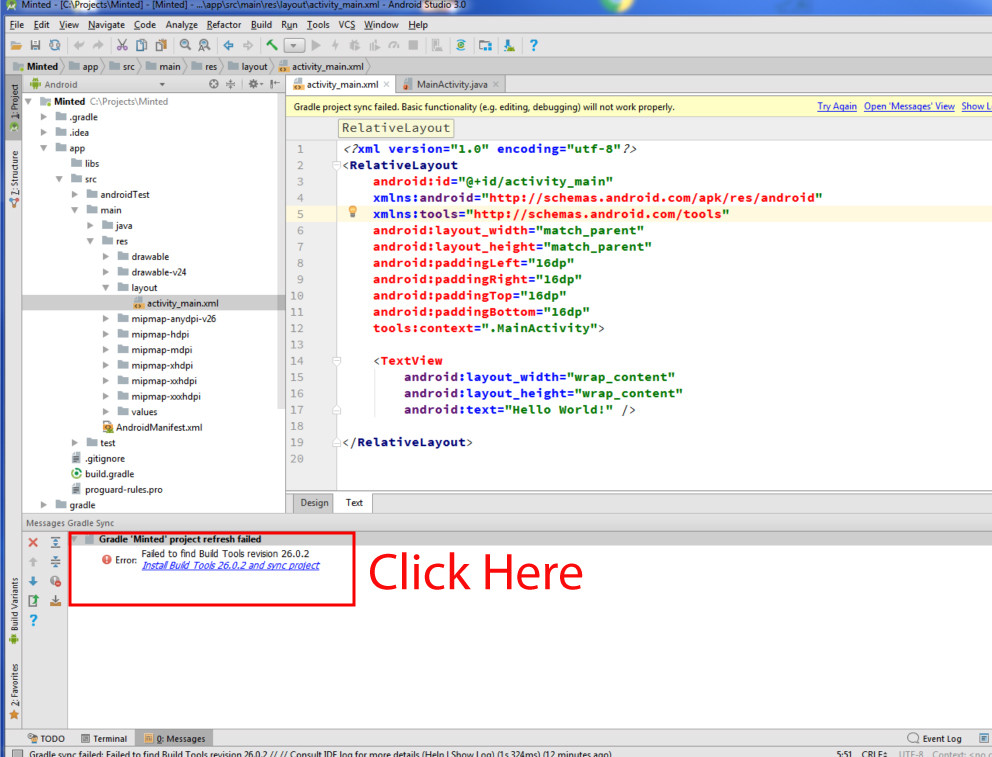Click the blue question mark in Messages panel
992x757 pixels.
click(x=33, y=620)
